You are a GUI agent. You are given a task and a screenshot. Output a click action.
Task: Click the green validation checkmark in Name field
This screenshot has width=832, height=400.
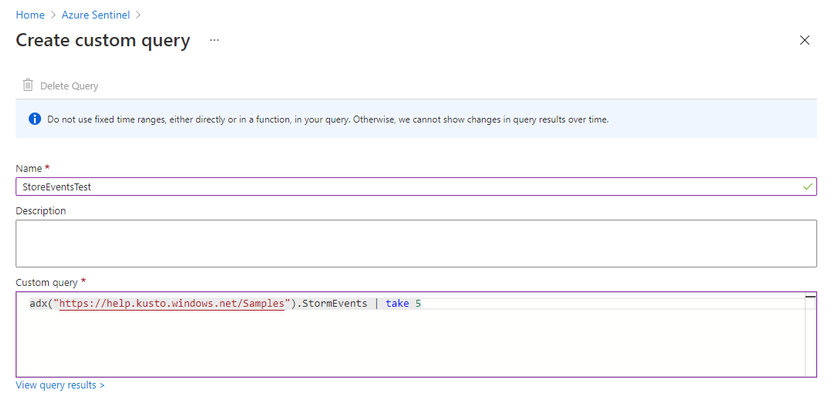click(x=807, y=187)
